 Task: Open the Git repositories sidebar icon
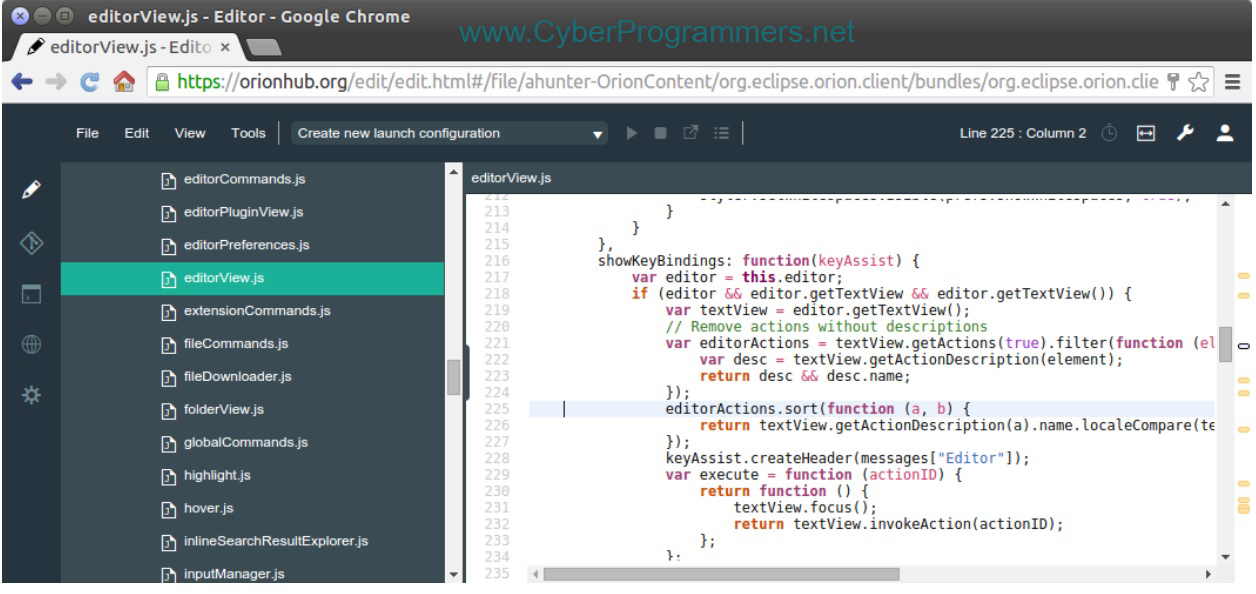(x=30, y=241)
